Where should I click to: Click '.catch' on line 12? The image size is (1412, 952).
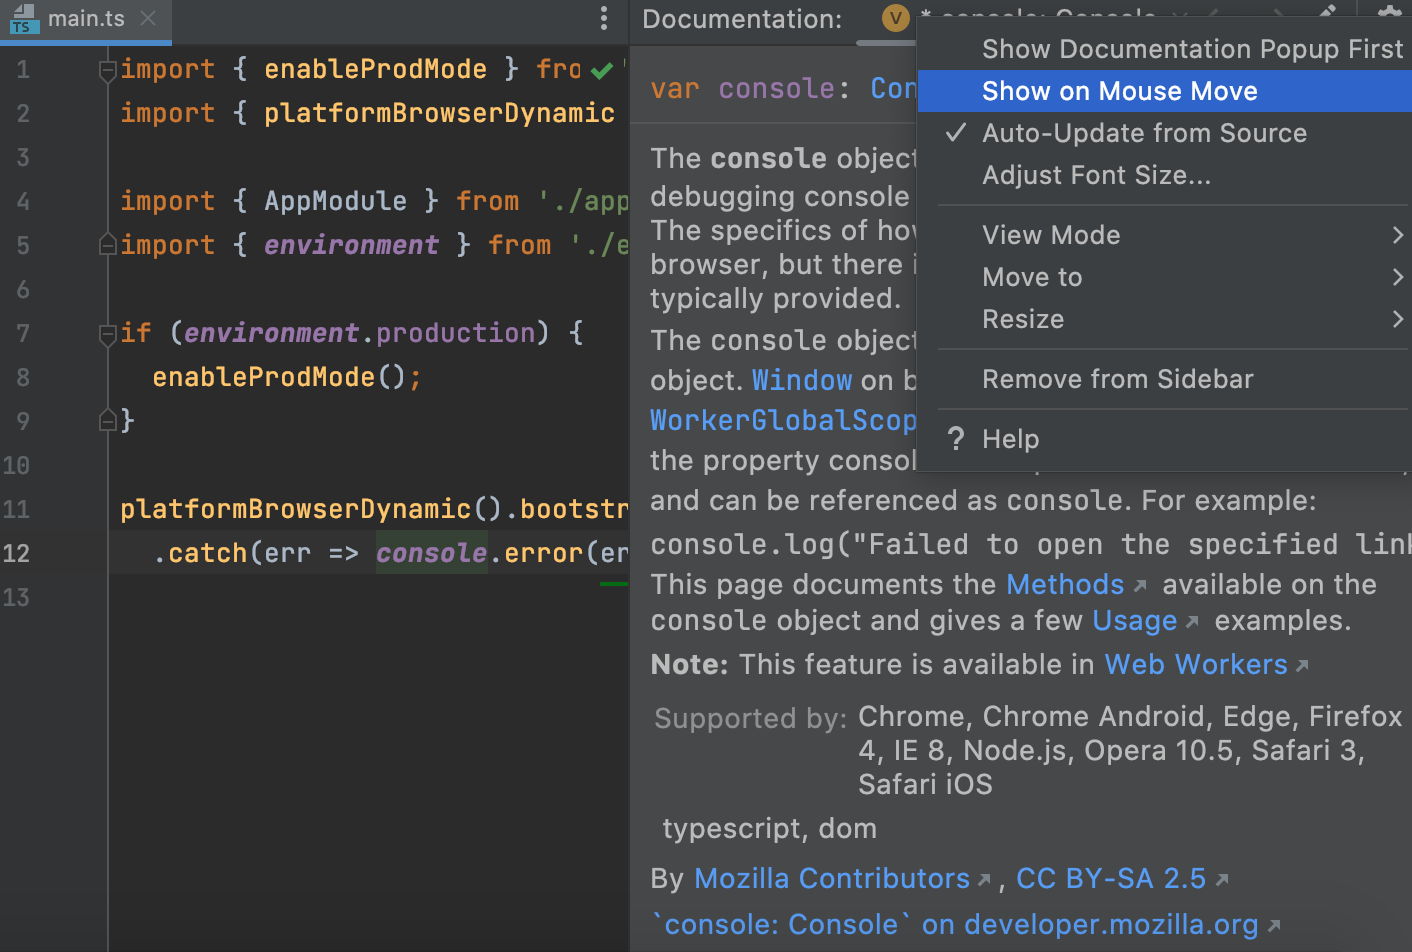click(x=199, y=553)
